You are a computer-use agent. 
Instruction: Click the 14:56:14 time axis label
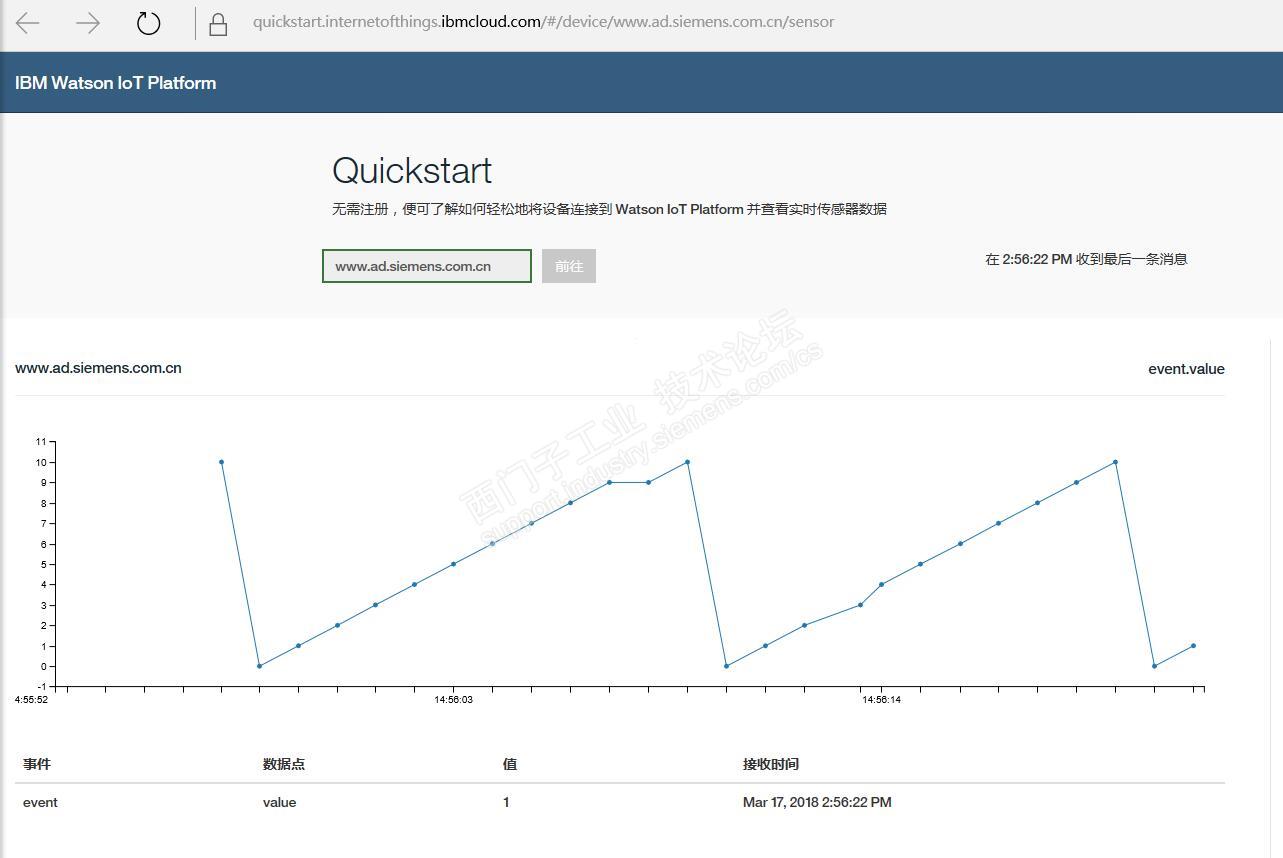point(882,700)
